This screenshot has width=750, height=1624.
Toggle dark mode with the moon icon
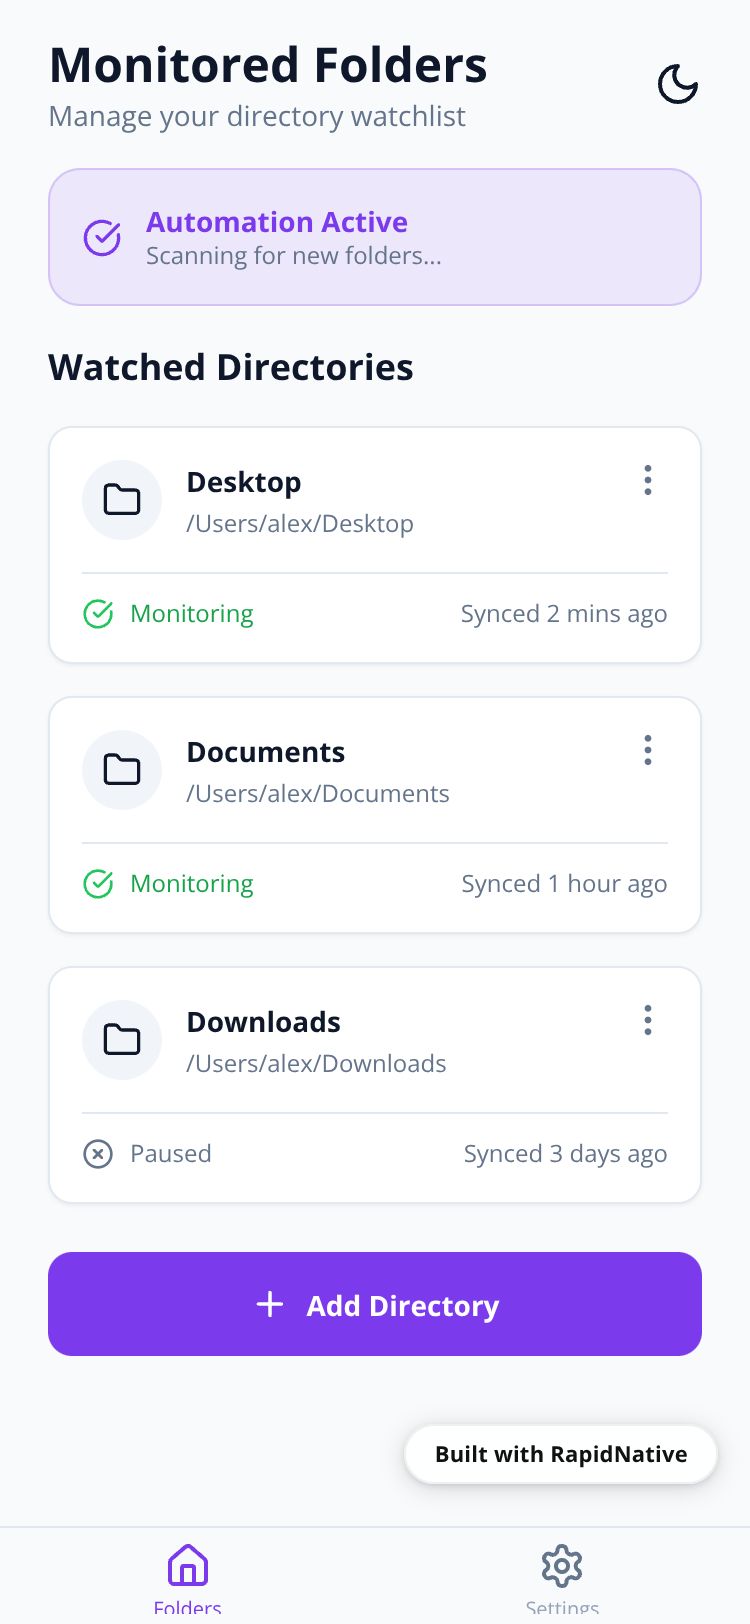[677, 85]
